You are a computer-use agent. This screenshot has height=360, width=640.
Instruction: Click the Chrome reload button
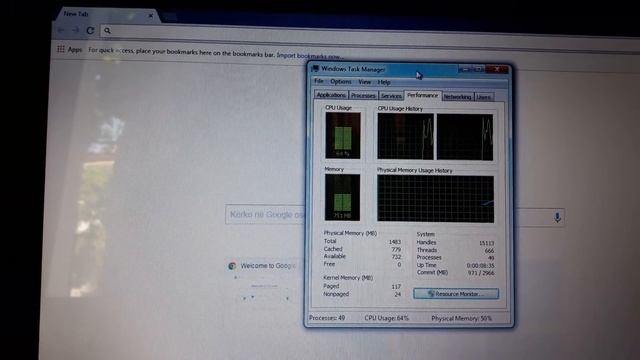tap(90, 30)
